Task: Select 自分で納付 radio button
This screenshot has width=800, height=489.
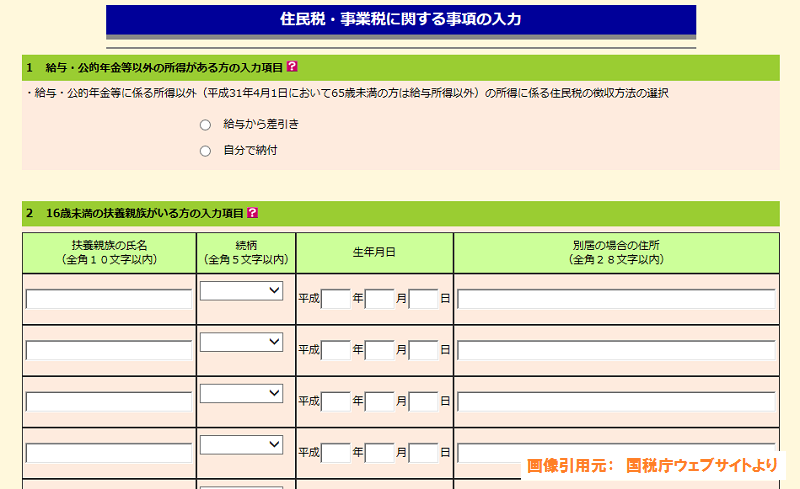Action: pyautogui.click(x=205, y=151)
